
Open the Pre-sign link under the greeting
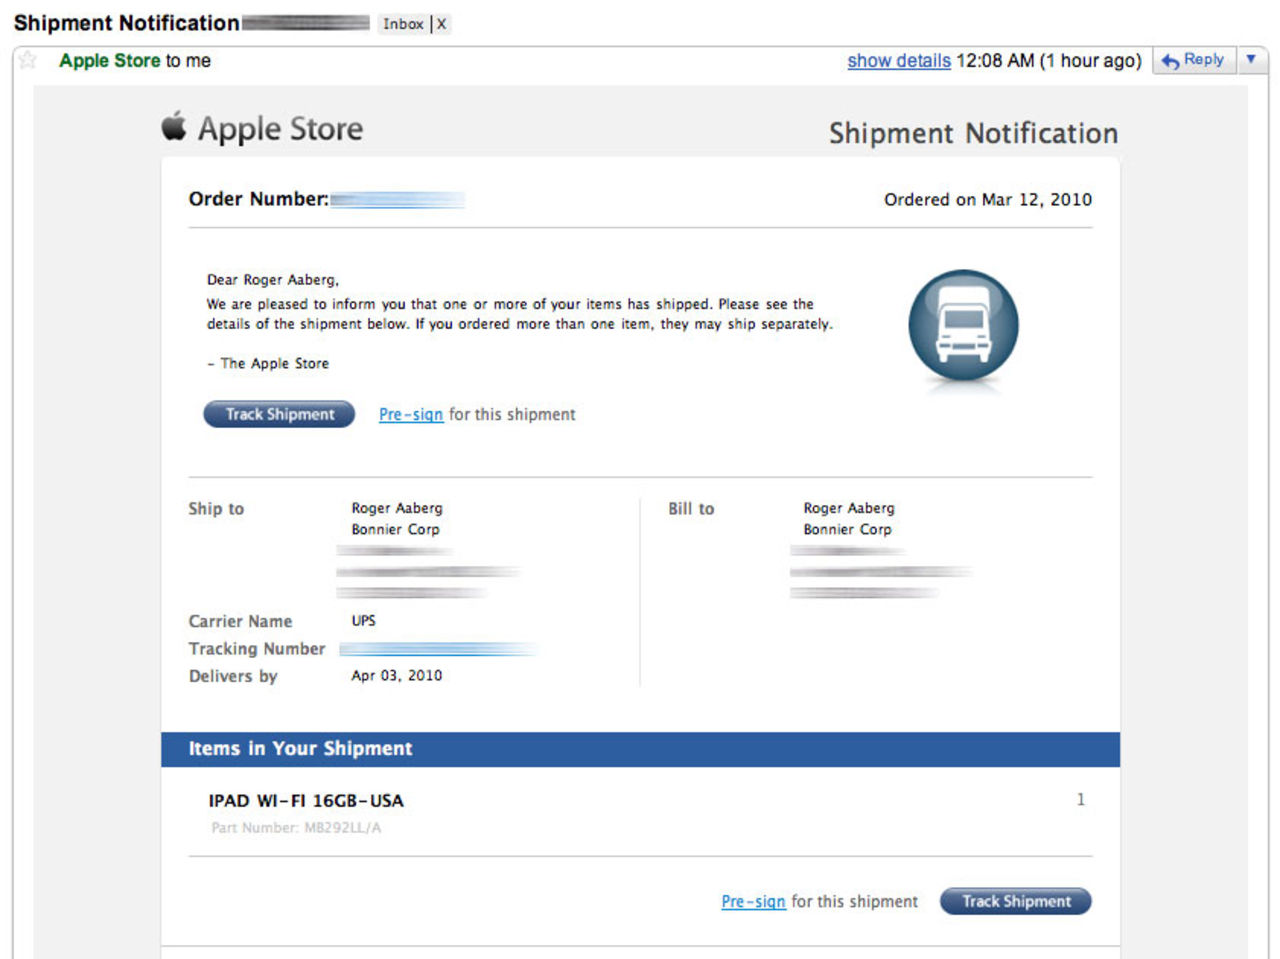point(410,414)
